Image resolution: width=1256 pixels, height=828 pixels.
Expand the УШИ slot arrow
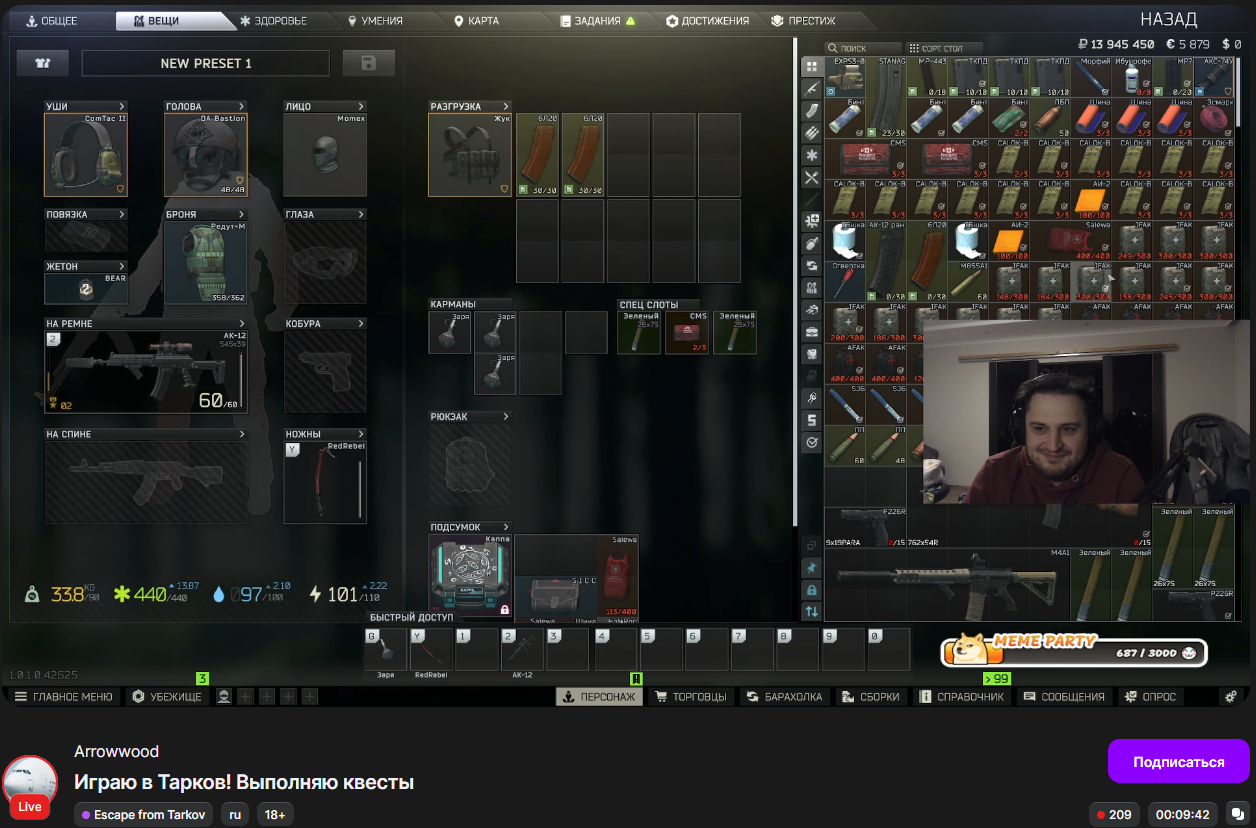click(122, 106)
